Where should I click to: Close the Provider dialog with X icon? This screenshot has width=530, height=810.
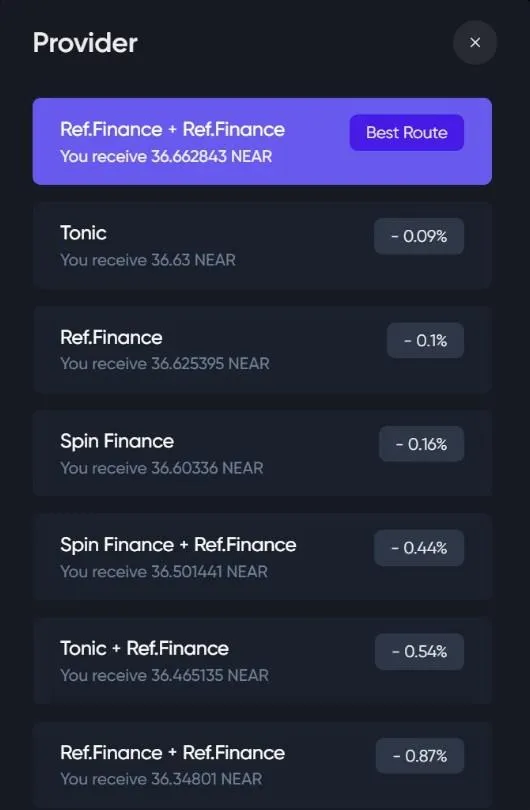click(475, 42)
